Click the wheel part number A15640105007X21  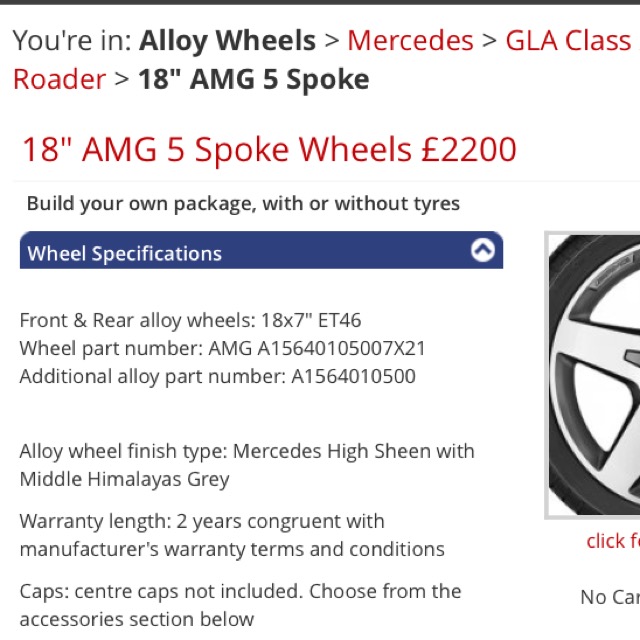pos(317,349)
